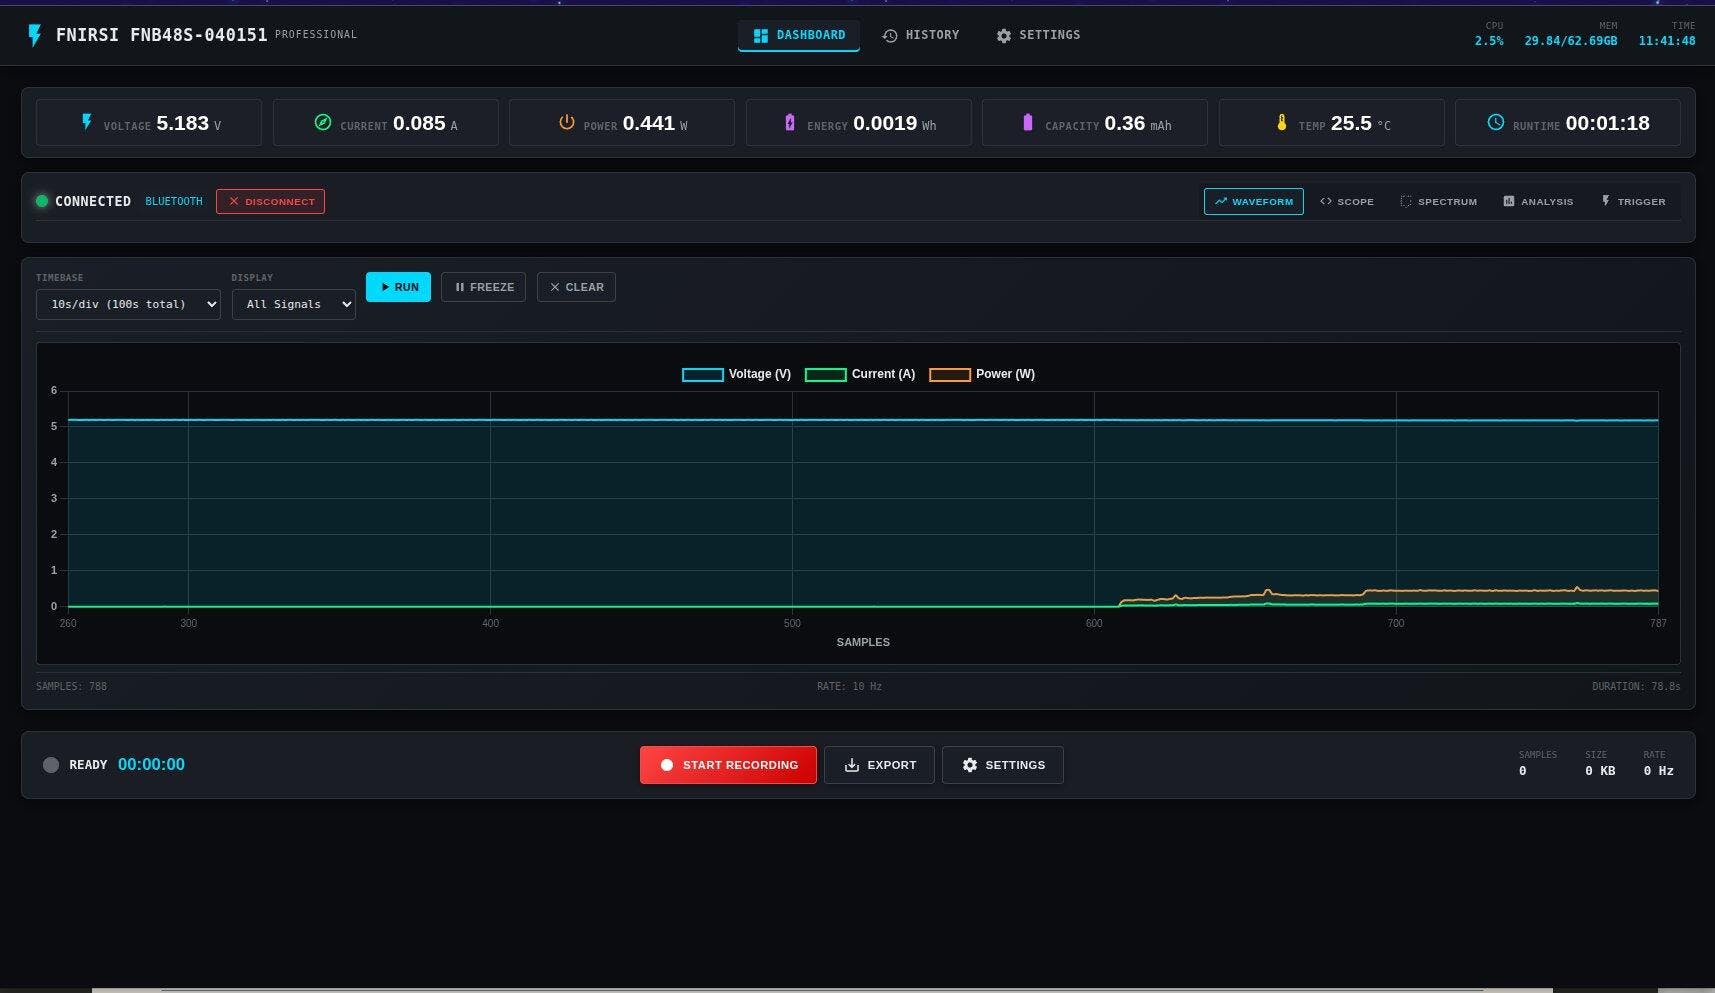Screen dimensions: 1715x993
Task: Click the capacity battery icon
Action: click(1027, 122)
